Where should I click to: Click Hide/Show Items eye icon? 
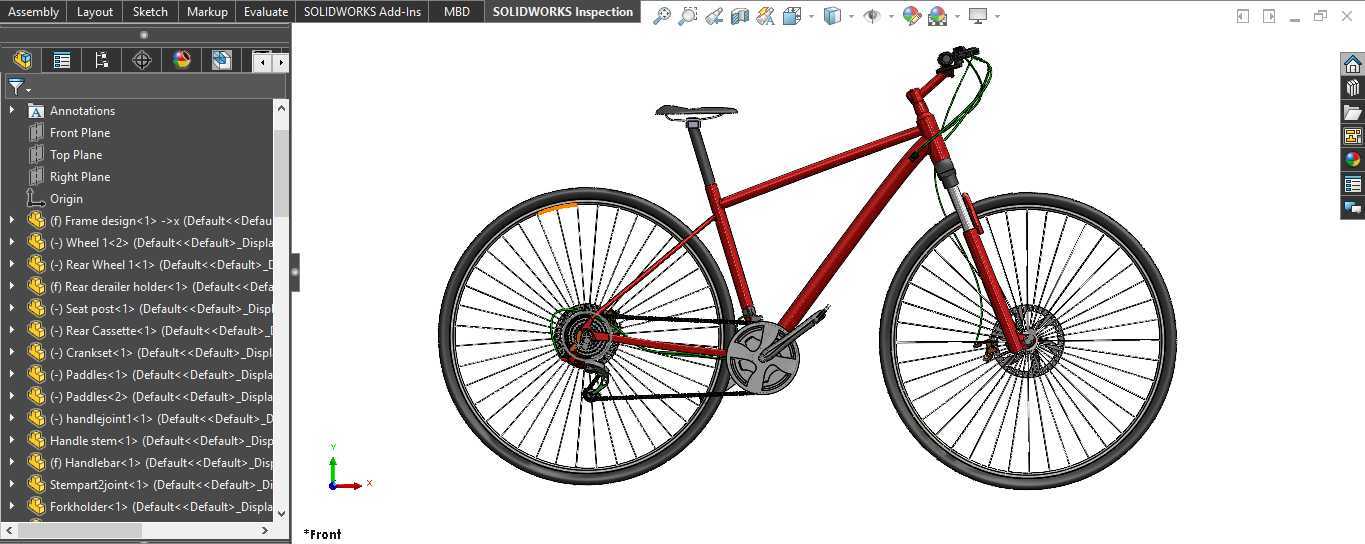click(872, 16)
